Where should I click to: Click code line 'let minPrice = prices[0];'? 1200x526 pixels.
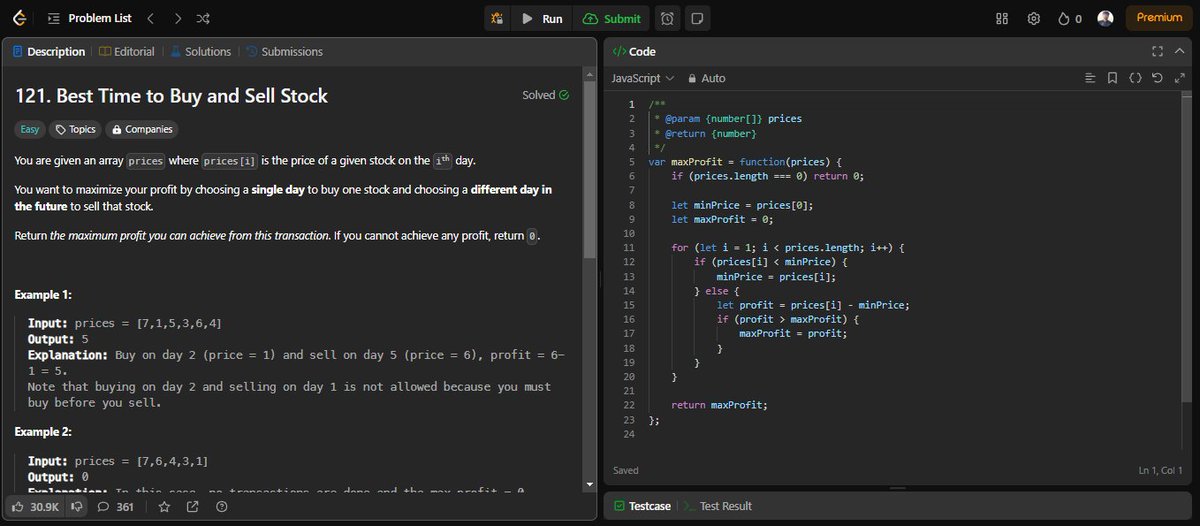click(x=742, y=205)
